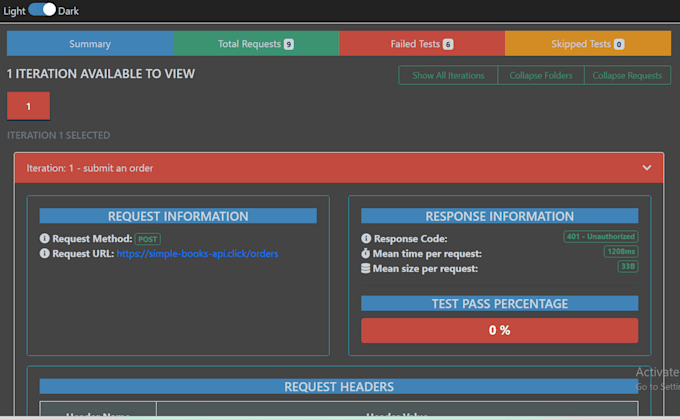This screenshot has width=680, height=419.
Task: Click the 'Request Method:' label
Action: tap(92, 239)
